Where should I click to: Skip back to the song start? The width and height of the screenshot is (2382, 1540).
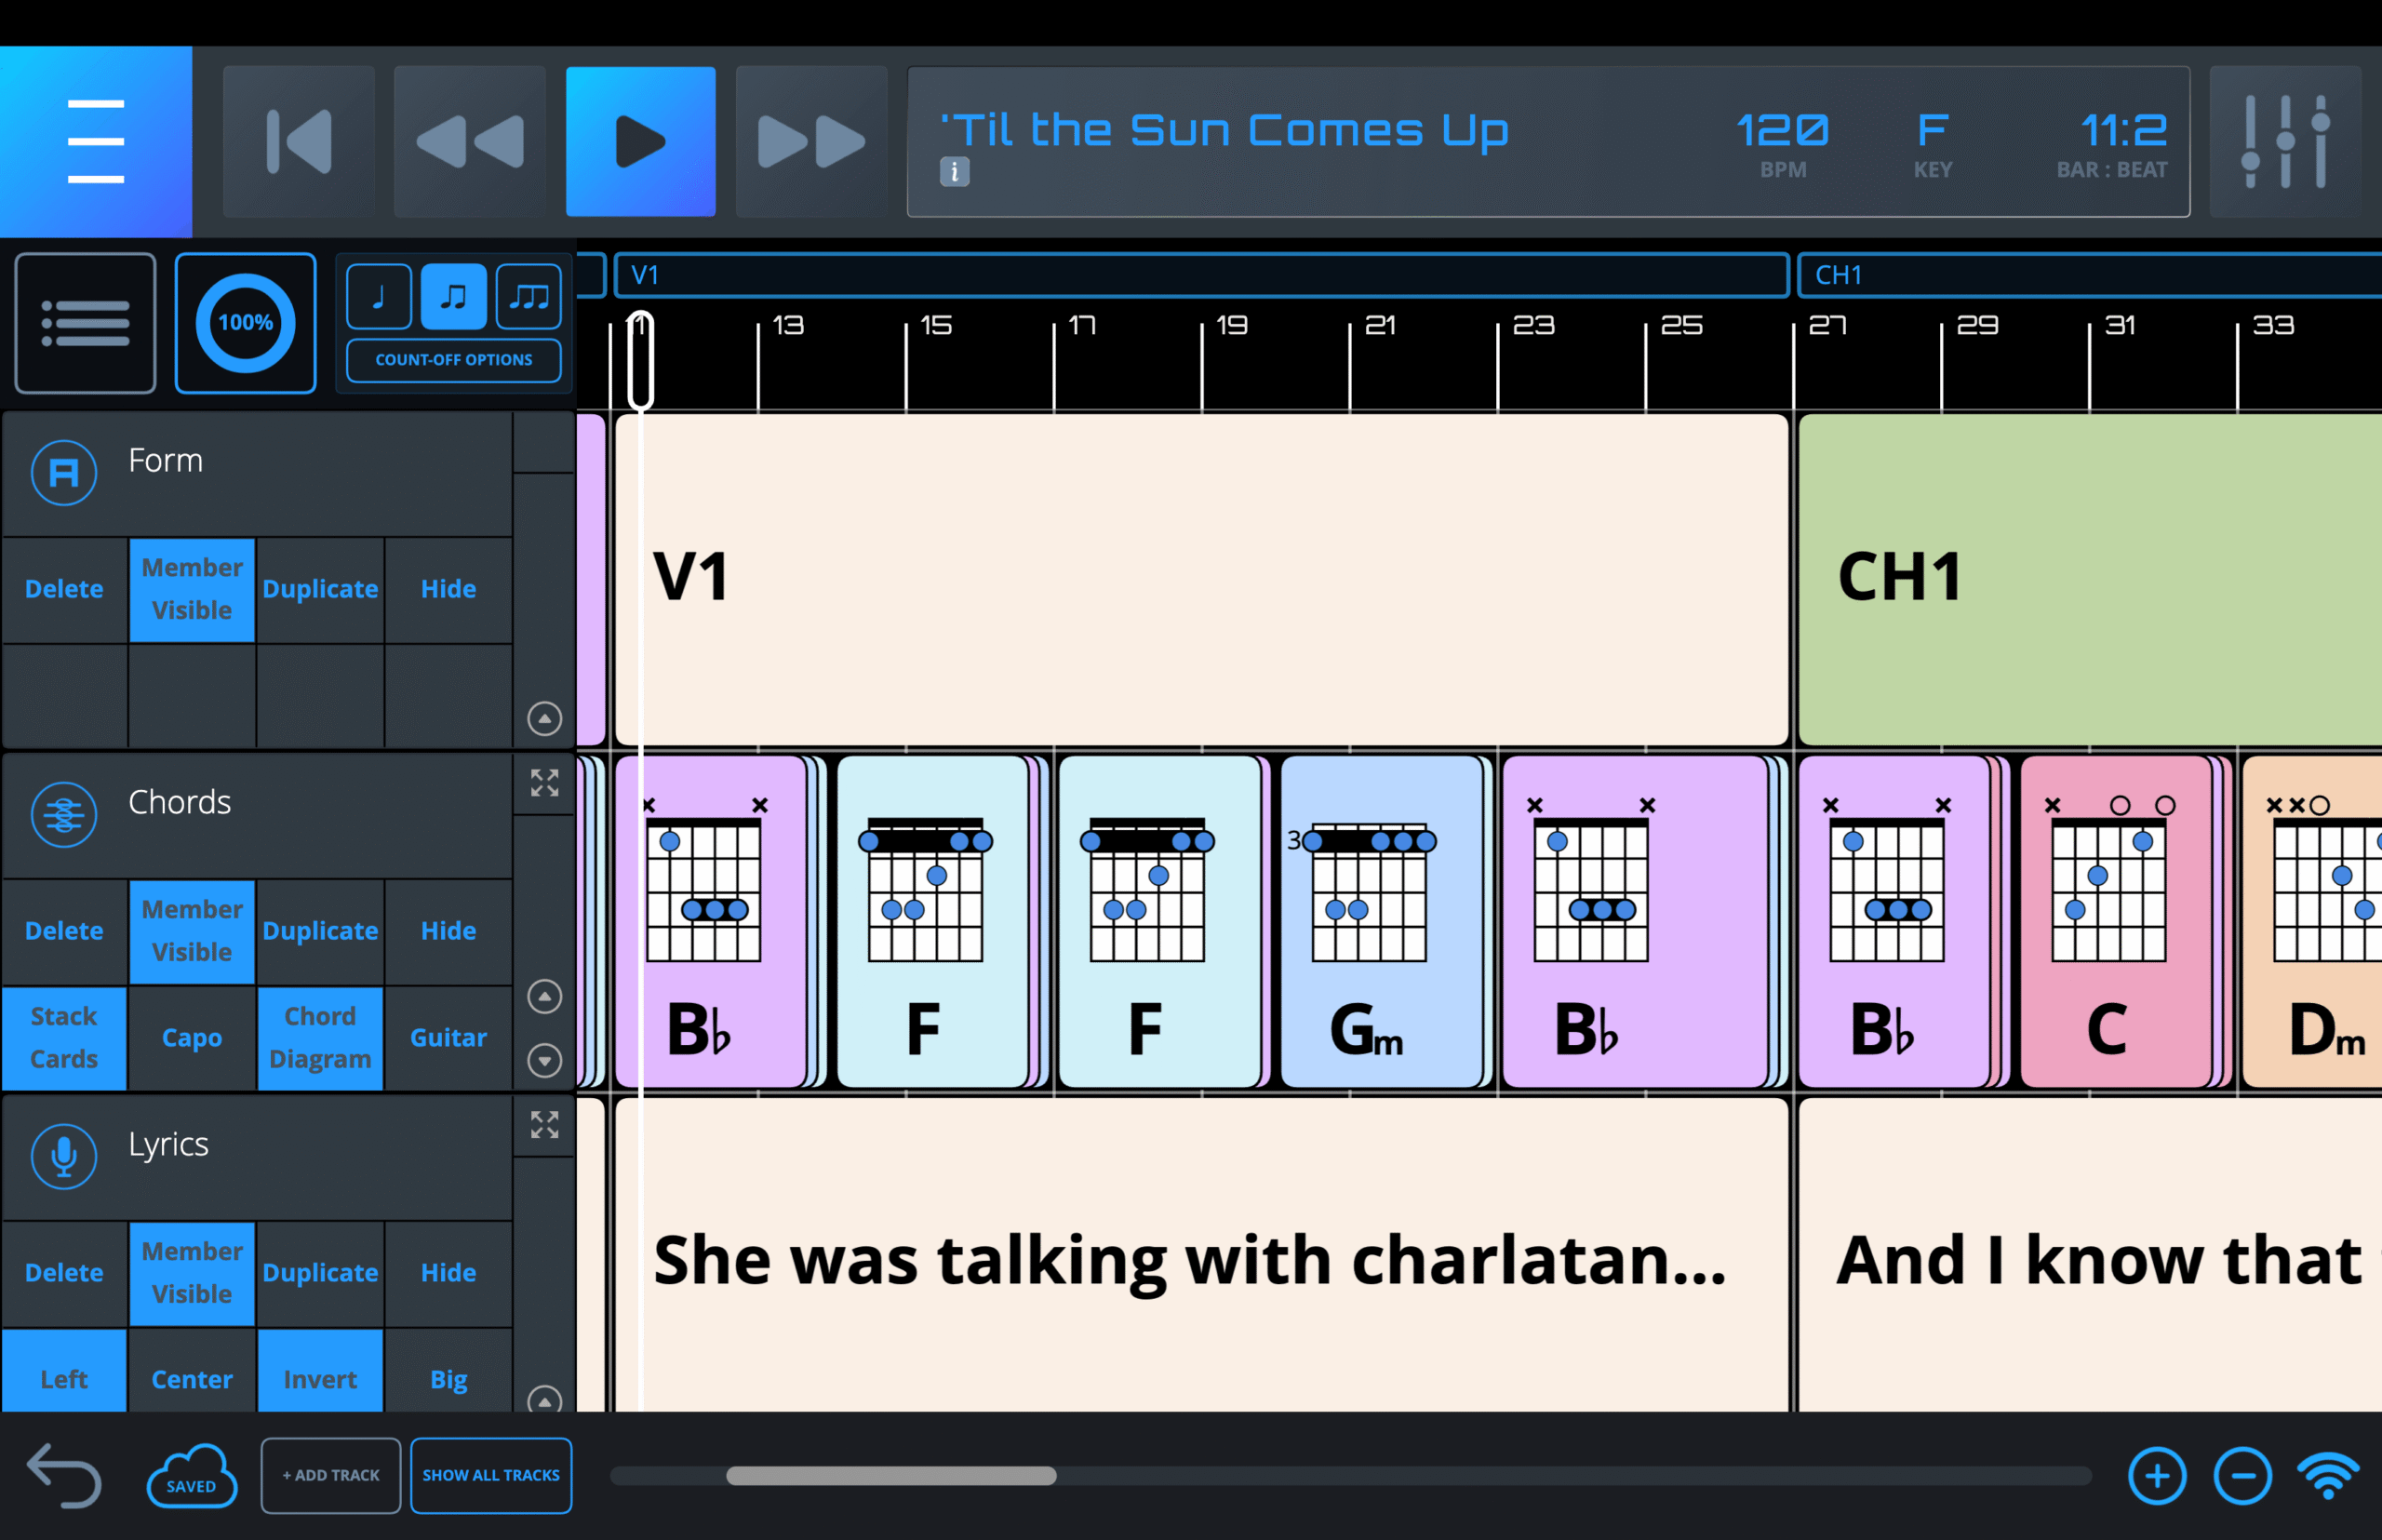point(299,141)
